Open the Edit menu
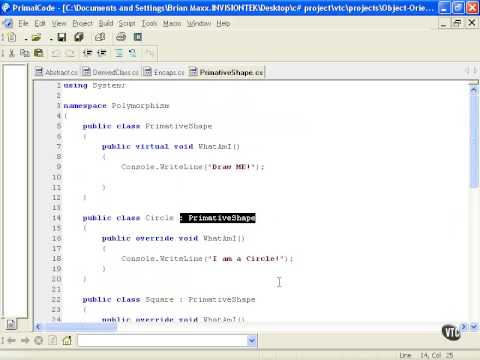The width and height of the screenshot is (480, 360). (x=40, y=23)
